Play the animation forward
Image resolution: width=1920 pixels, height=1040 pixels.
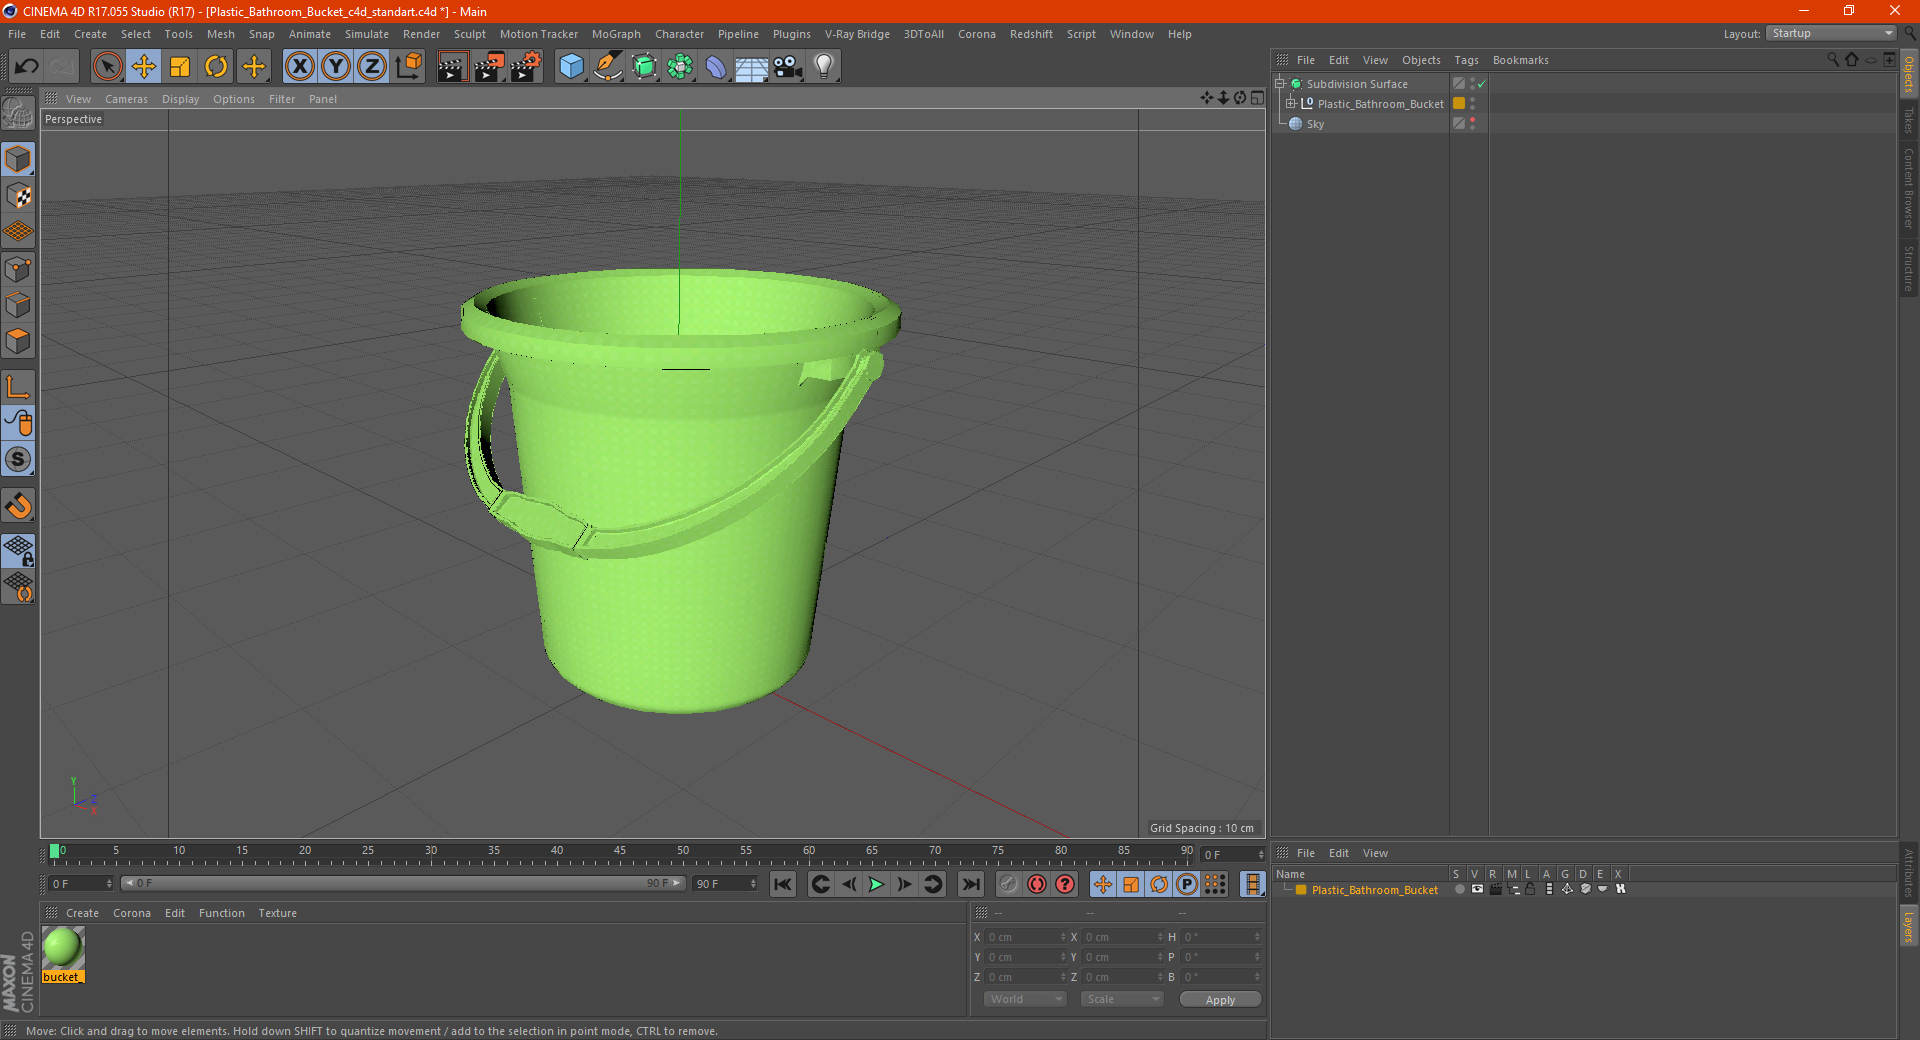click(876, 884)
